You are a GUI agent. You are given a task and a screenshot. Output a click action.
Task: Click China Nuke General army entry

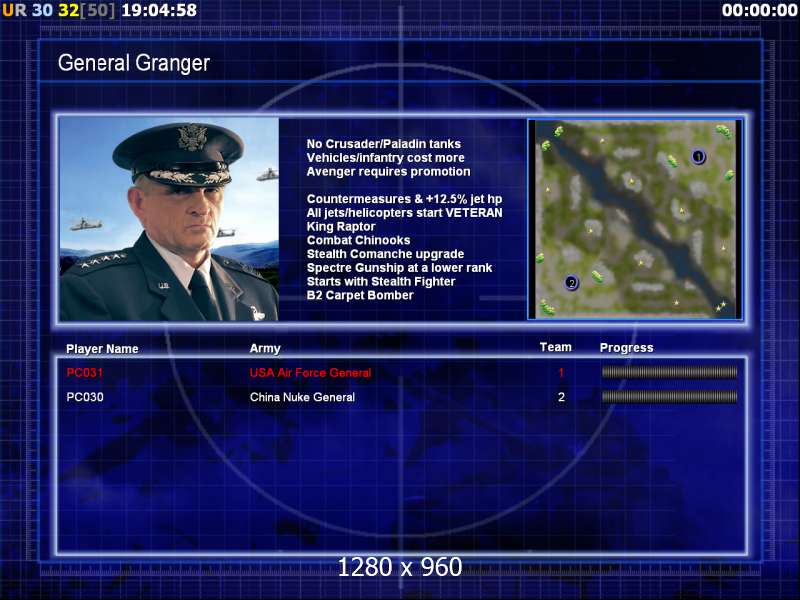click(302, 397)
